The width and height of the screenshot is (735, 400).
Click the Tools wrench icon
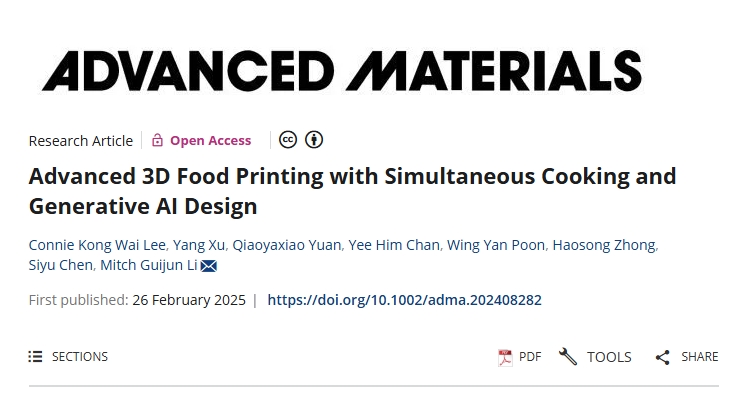click(x=568, y=357)
